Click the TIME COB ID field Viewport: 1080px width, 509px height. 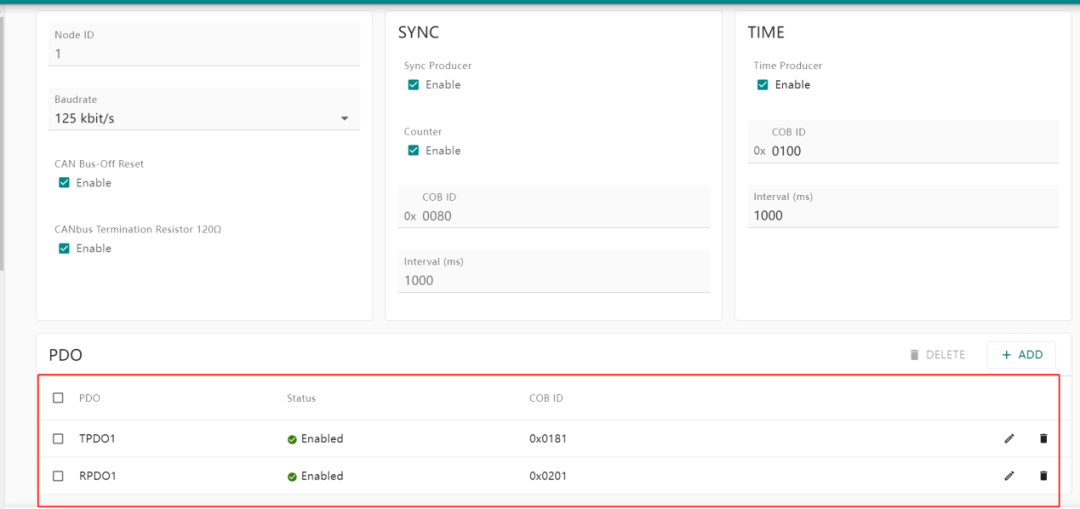pos(903,142)
